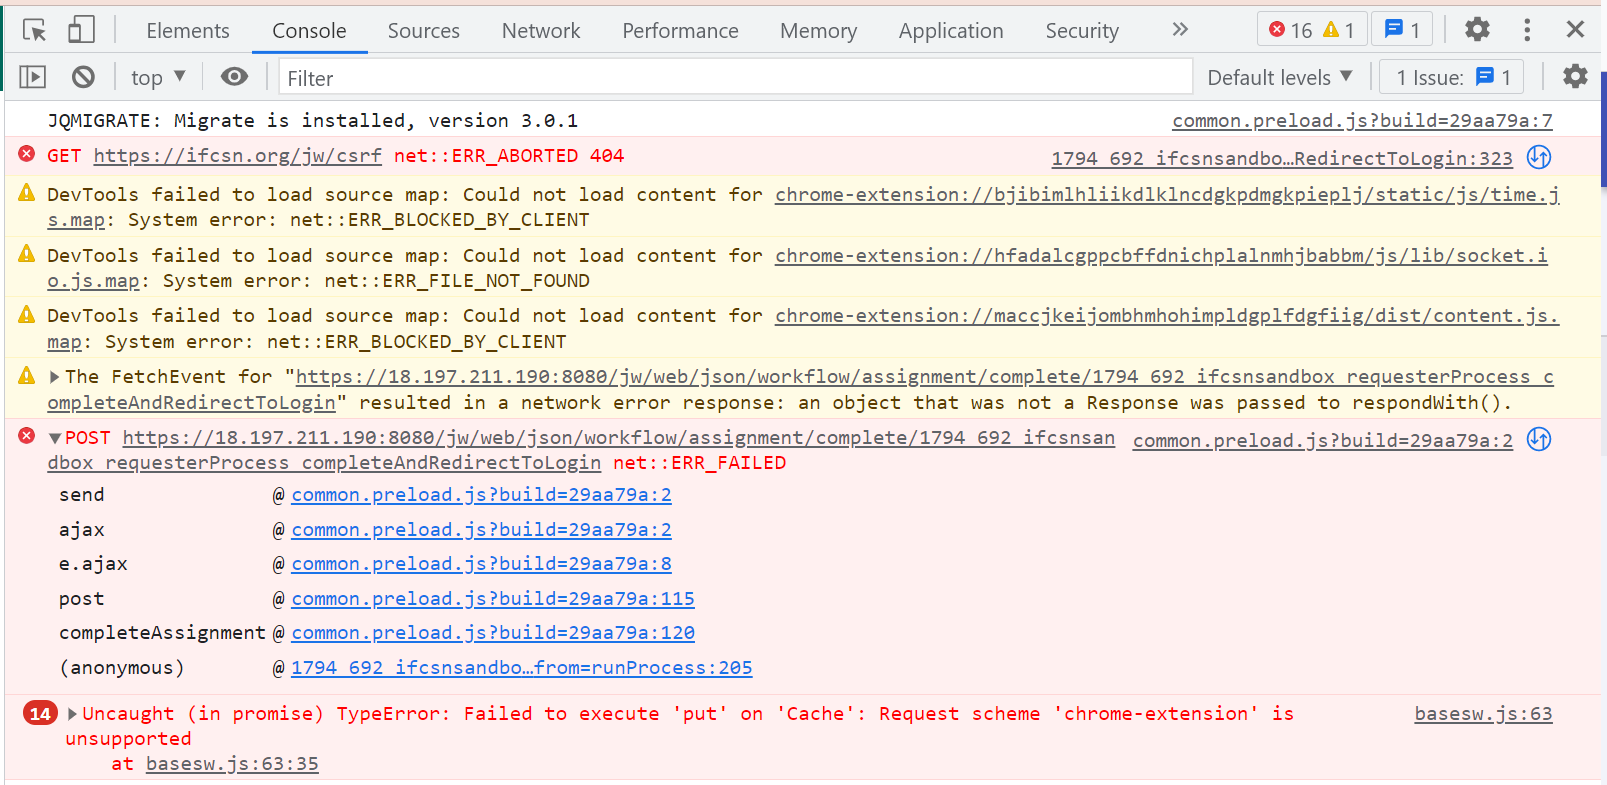Expand the Uncaught TypeError message
Viewport: 1607px width, 785px height.
pos(72,714)
